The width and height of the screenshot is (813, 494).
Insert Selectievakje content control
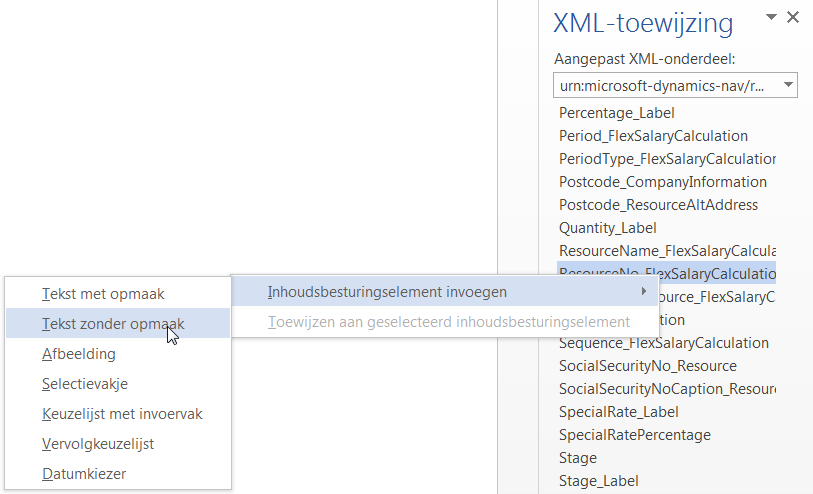(x=85, y=384)
